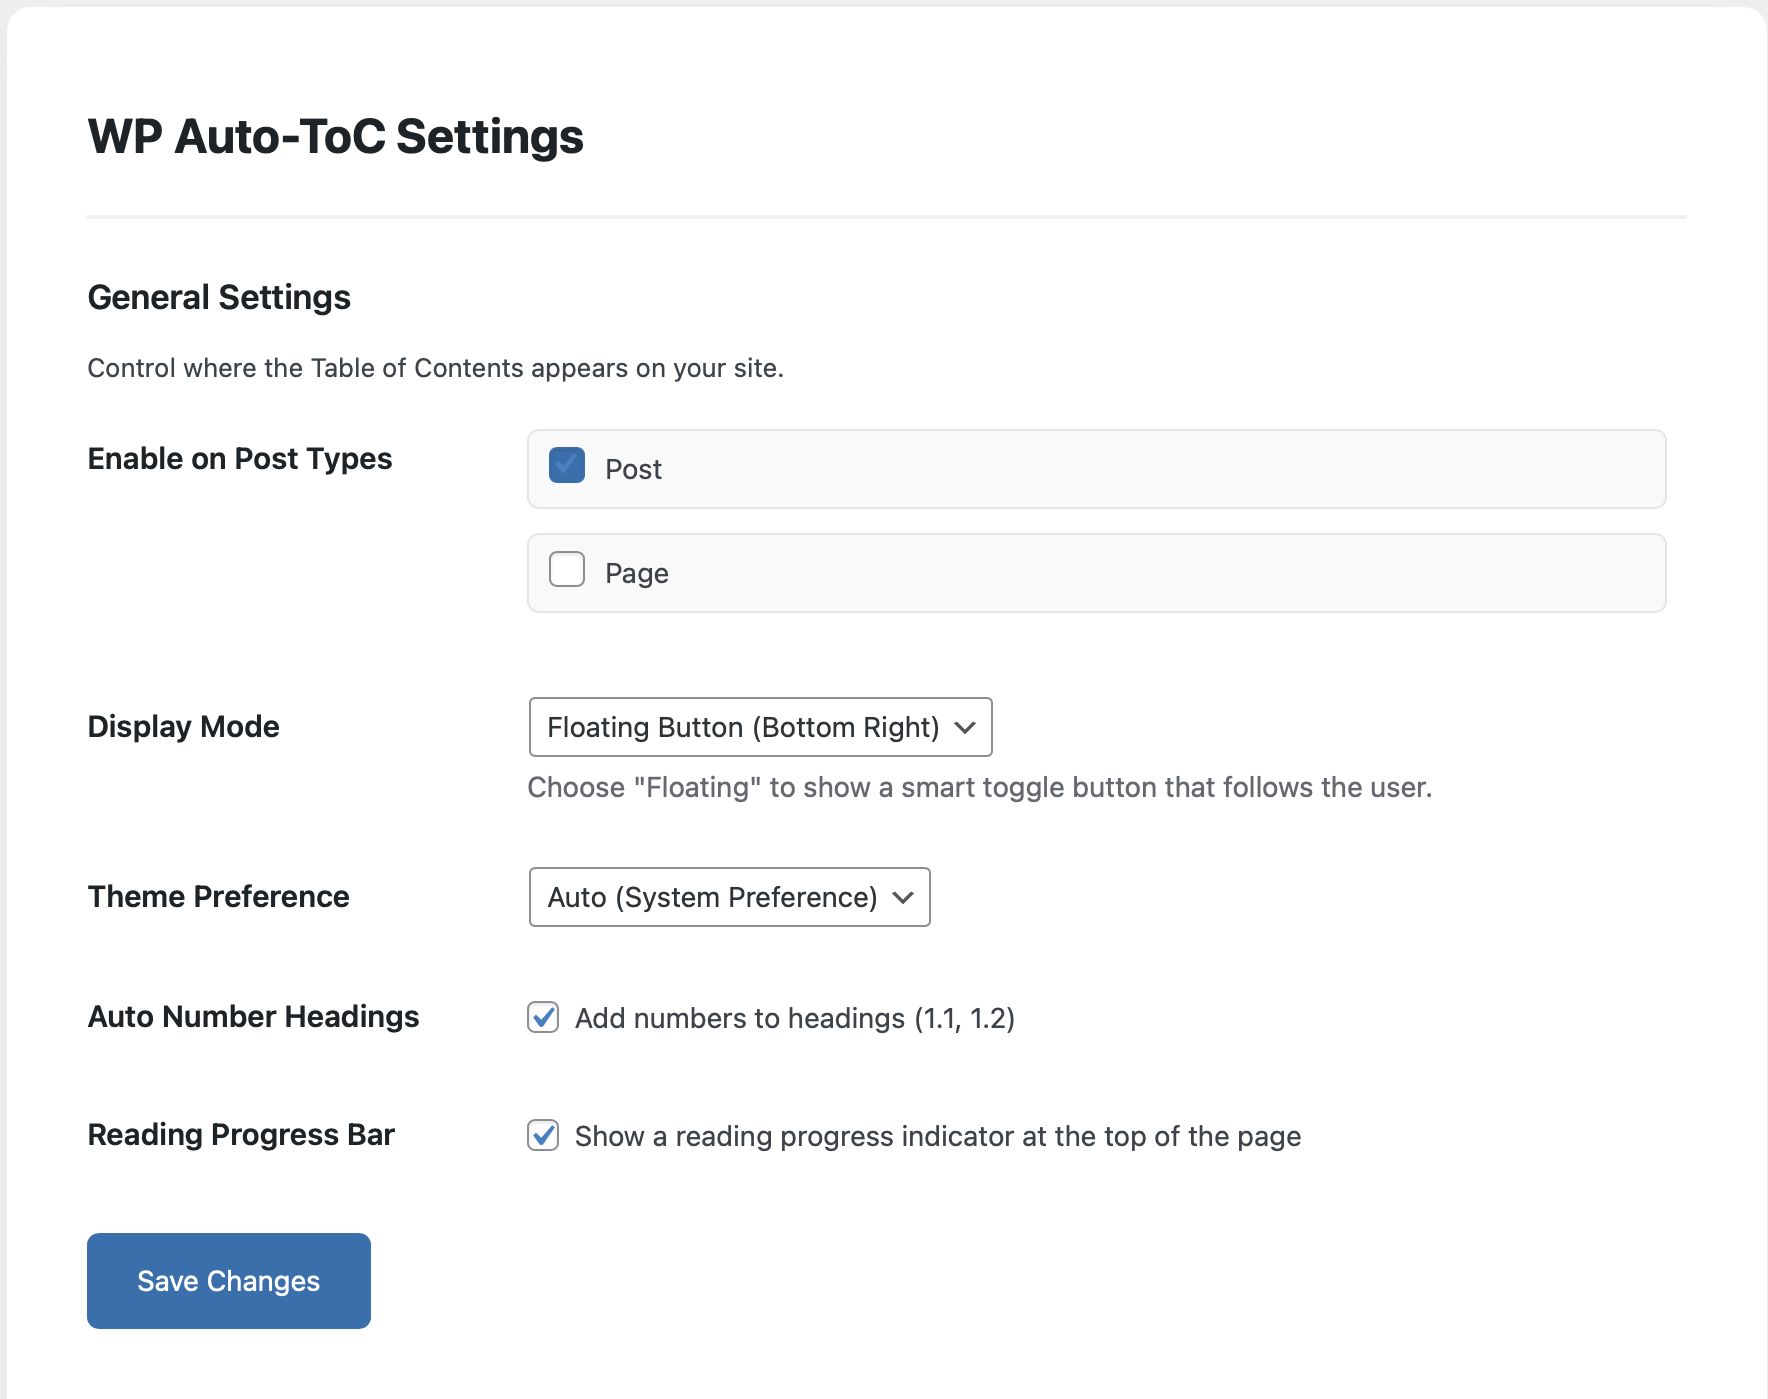Click the chevron arrow in Floating Button dropdown
1768x1399 pixels.
coord(965,727)
